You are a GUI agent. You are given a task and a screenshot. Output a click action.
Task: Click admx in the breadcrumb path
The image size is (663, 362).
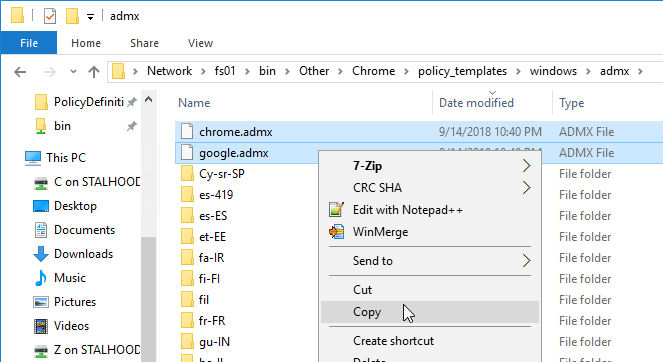(614, 71)
